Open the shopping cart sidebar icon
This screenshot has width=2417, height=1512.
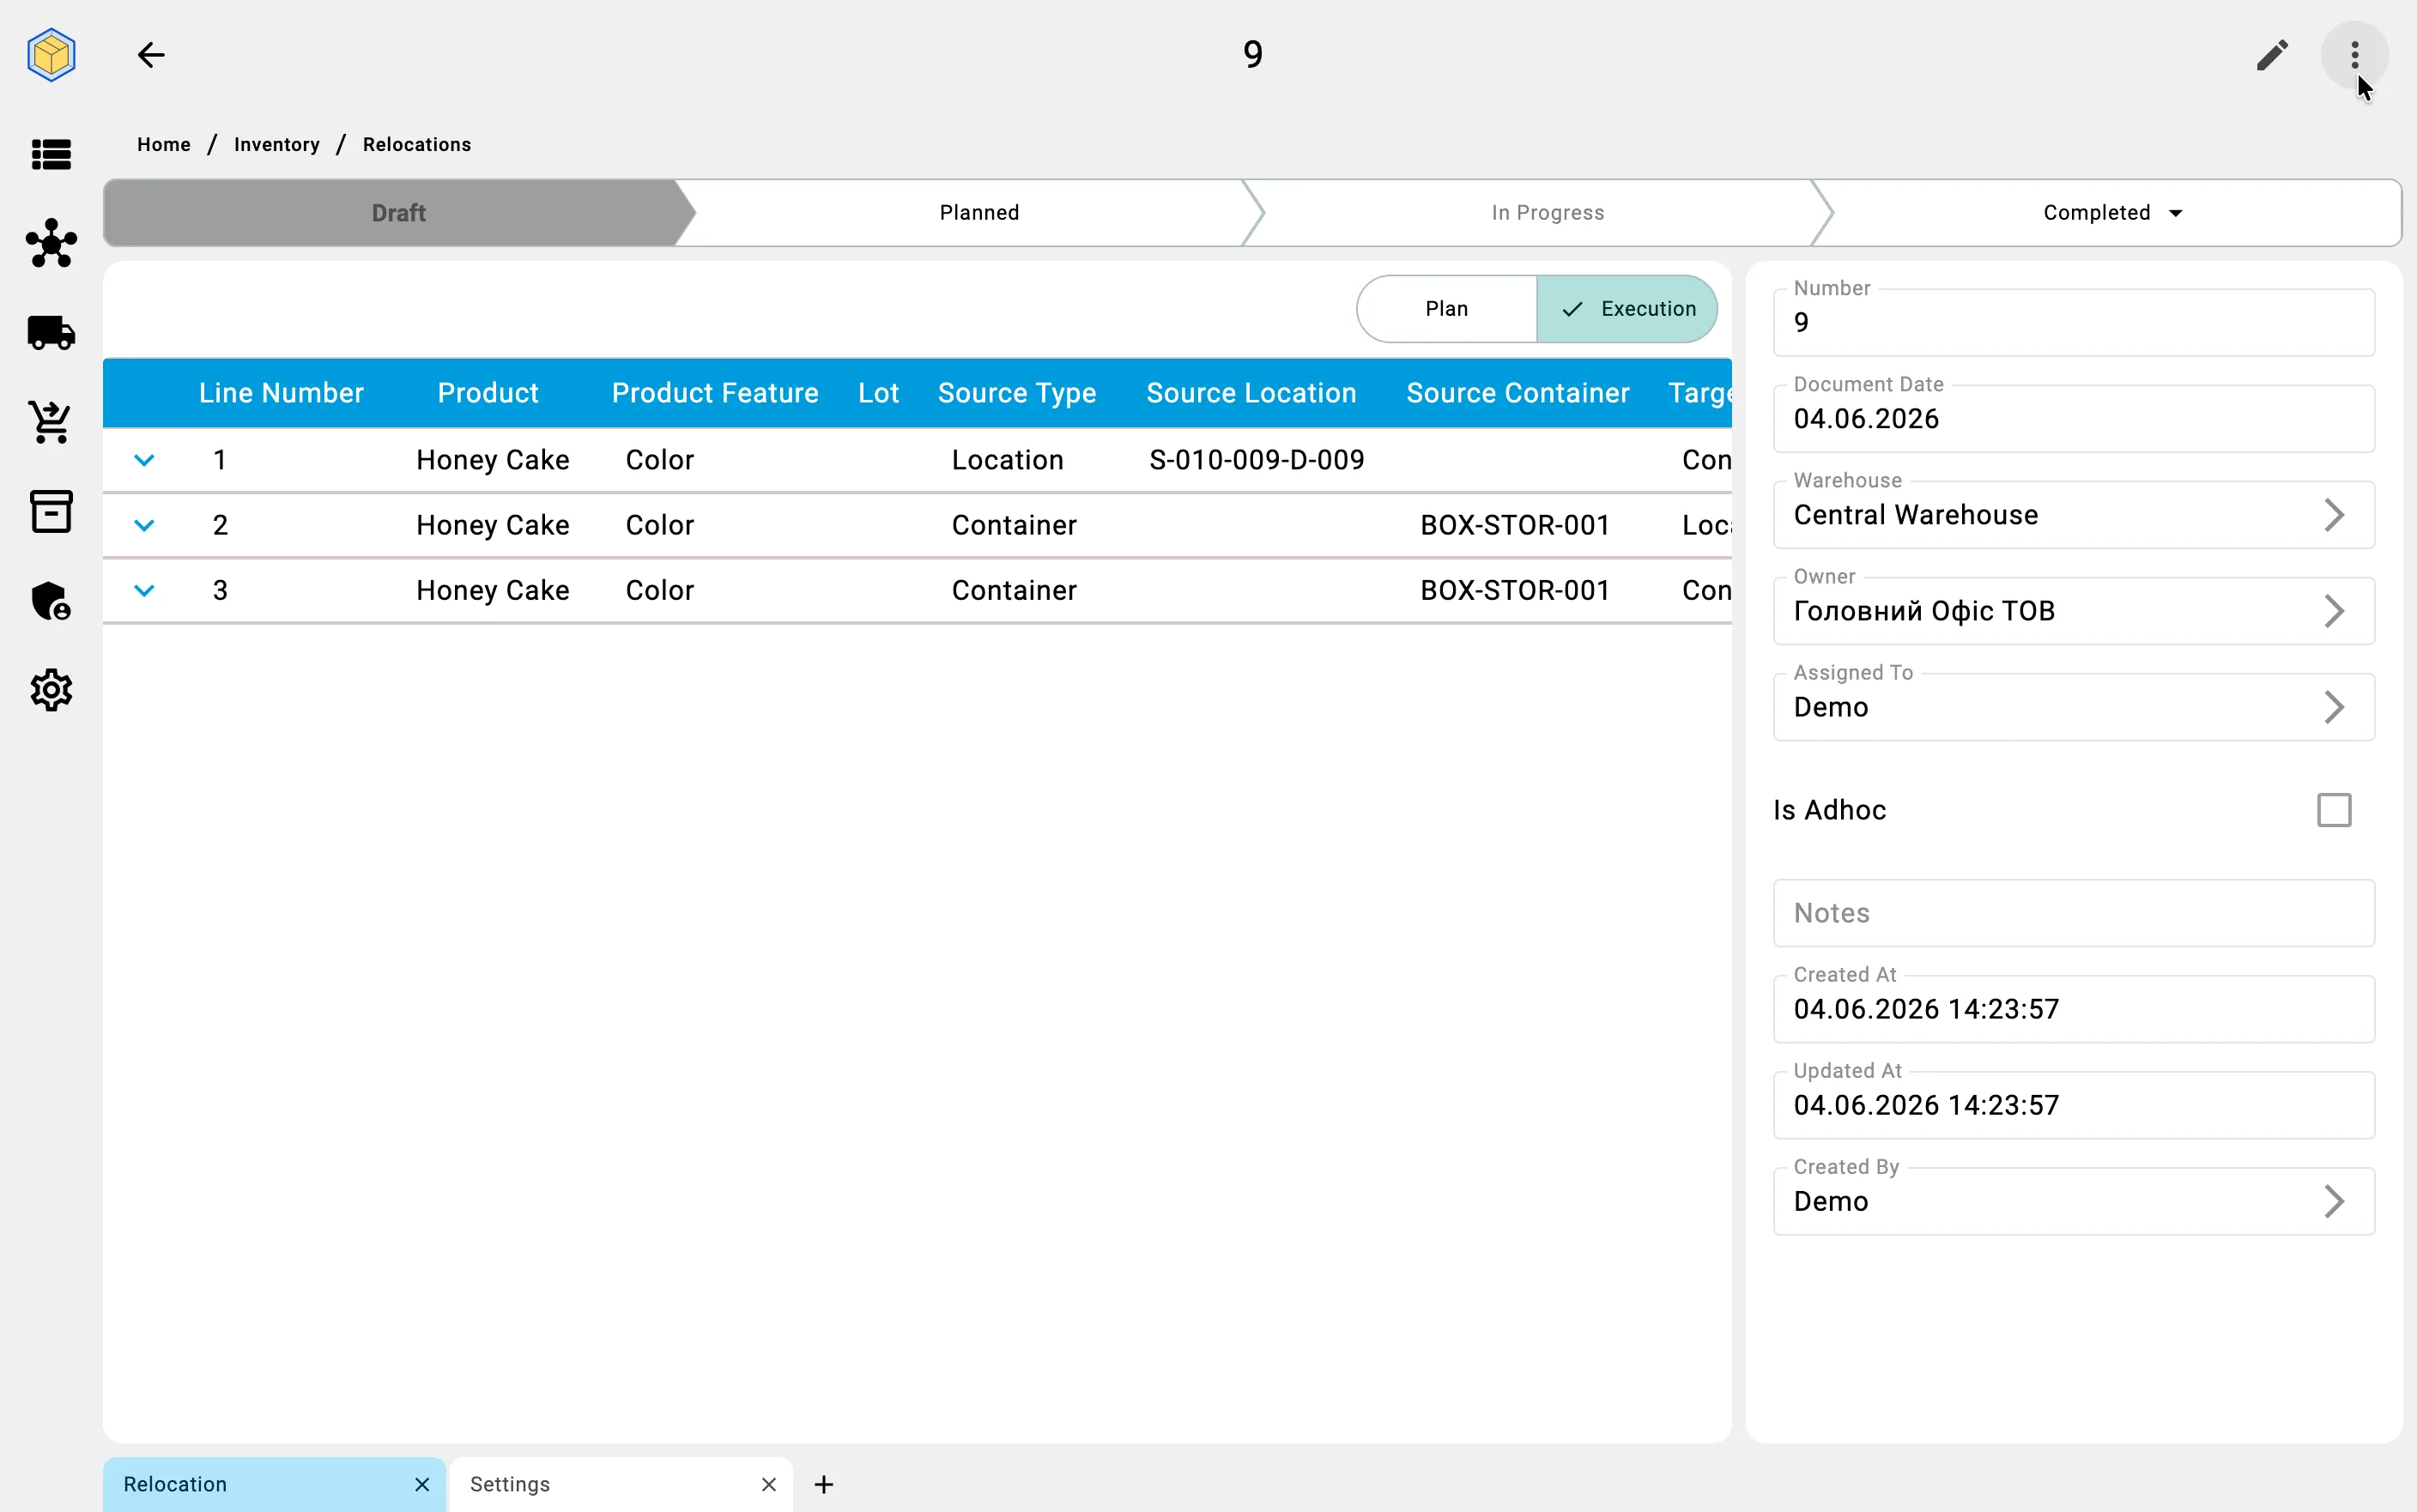[x=51, y=422]
